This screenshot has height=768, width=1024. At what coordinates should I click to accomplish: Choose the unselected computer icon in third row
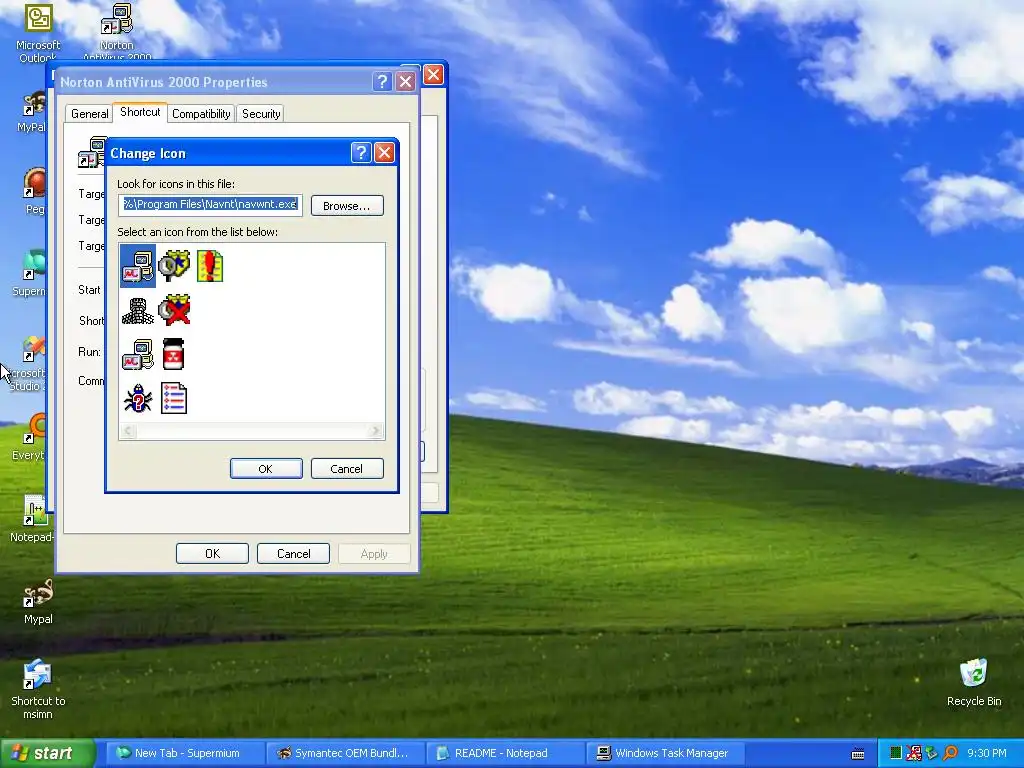click(138, 354)
